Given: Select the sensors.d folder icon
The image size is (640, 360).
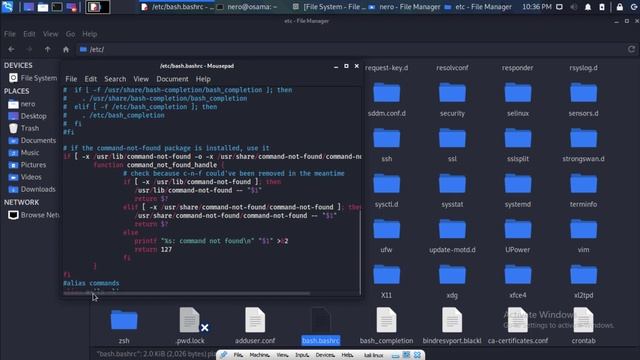Looking at the screenshot, I should (x=584, y=93).
